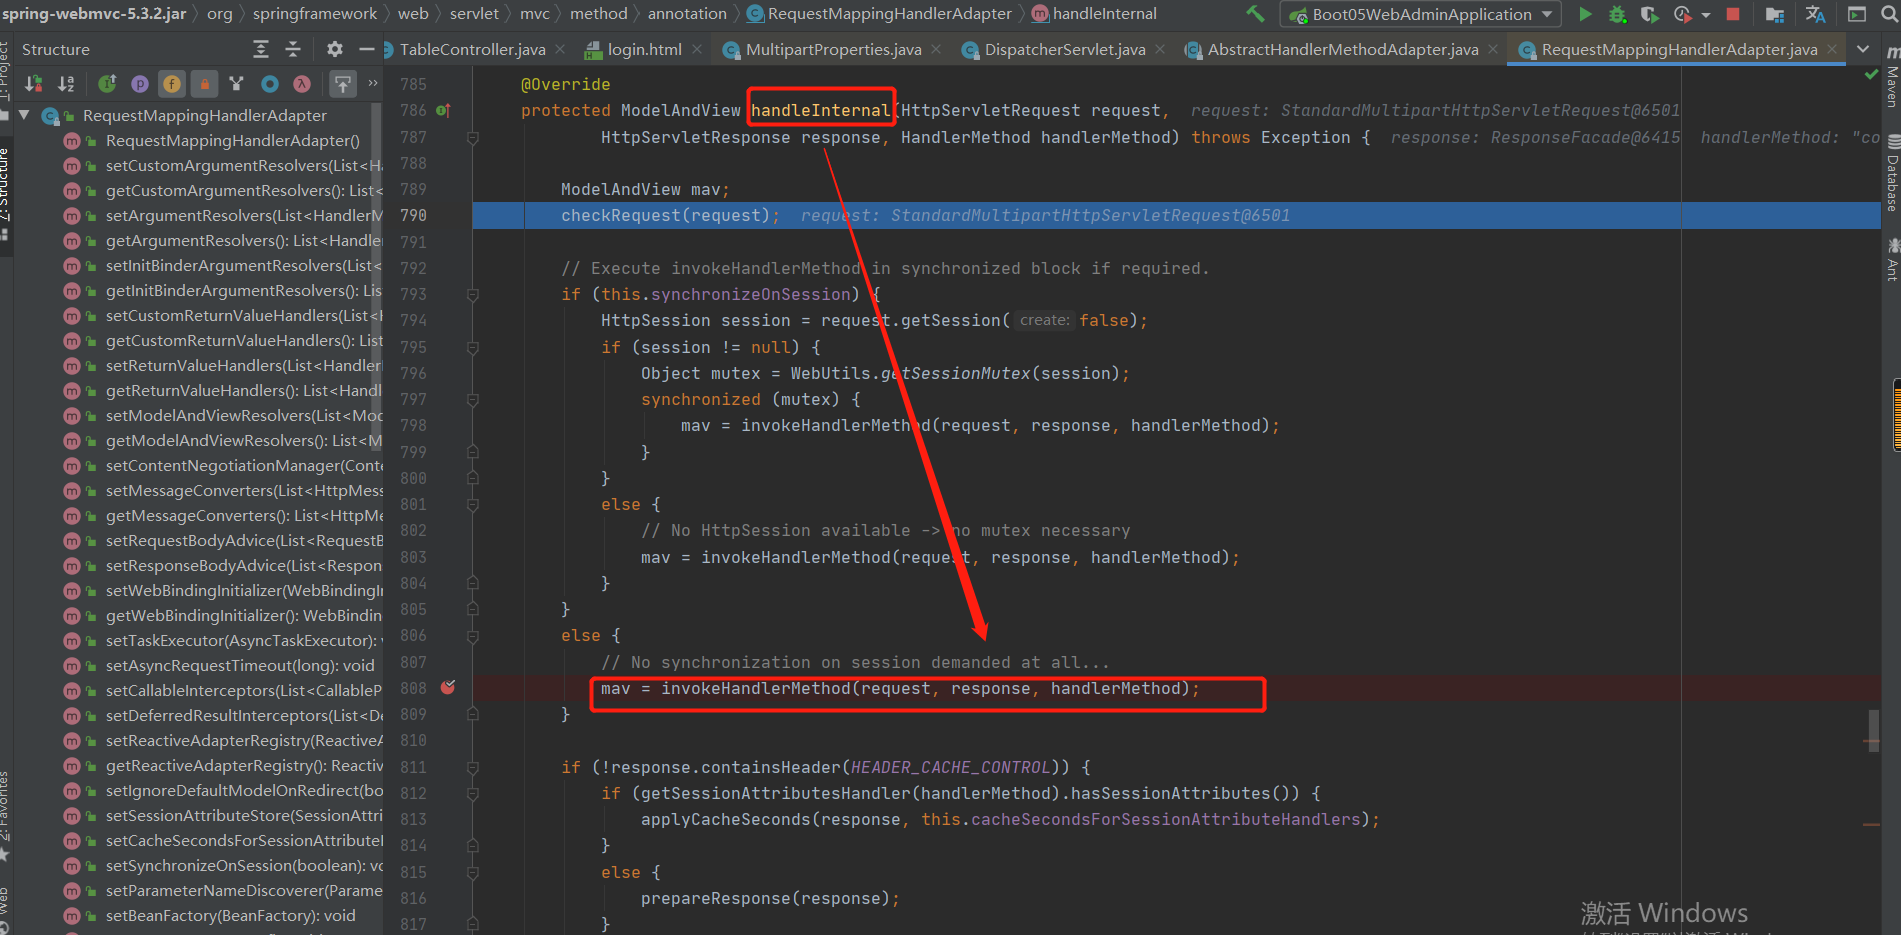
Task: Switch to AbstractHandlerMethodAdapter.java tab
Action: (1342, 49)
